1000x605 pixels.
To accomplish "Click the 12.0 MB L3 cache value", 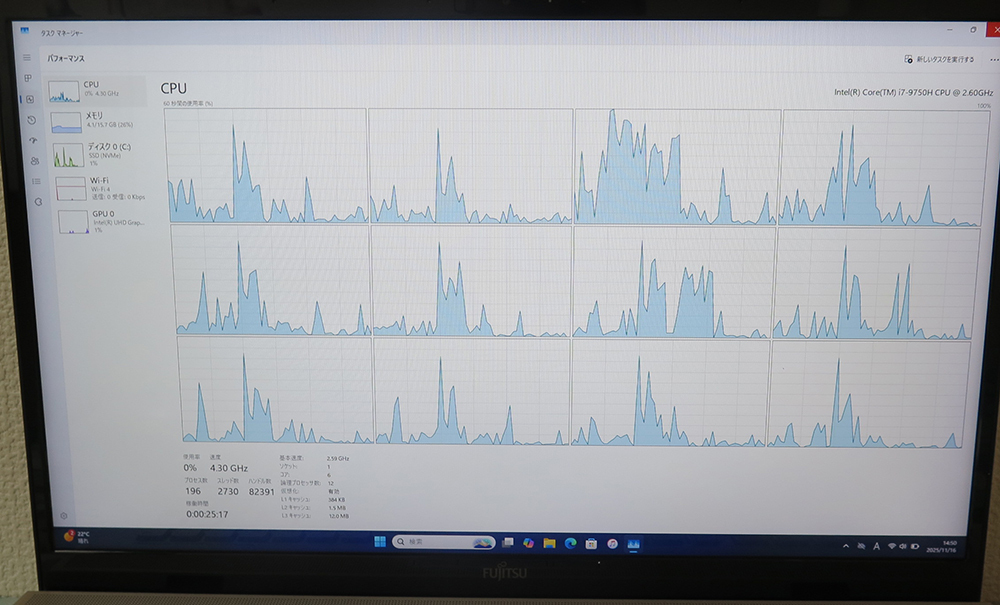I will tap(339, 516).
